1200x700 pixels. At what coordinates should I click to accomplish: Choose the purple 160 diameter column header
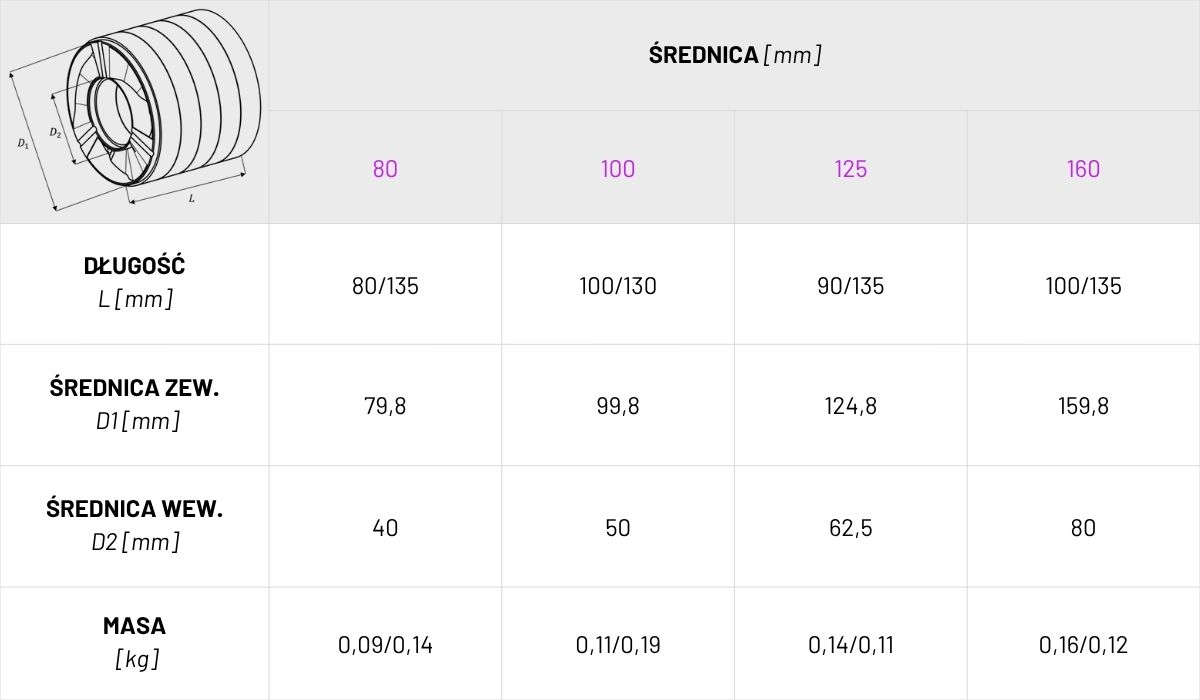(x=1083, y=169)
